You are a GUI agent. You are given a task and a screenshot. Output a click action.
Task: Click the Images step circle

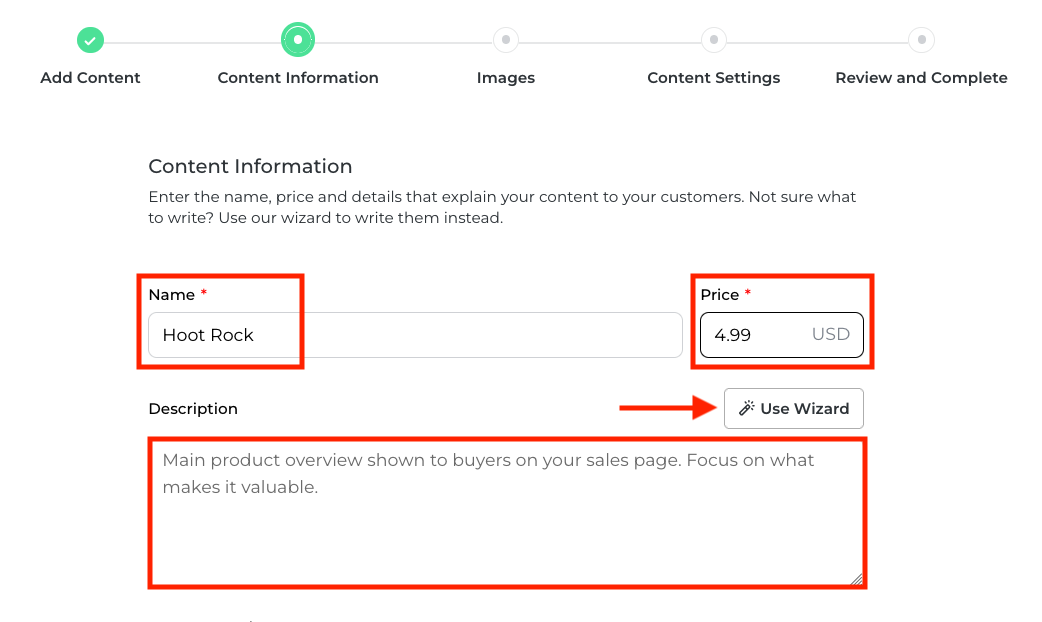click(506, 40)
